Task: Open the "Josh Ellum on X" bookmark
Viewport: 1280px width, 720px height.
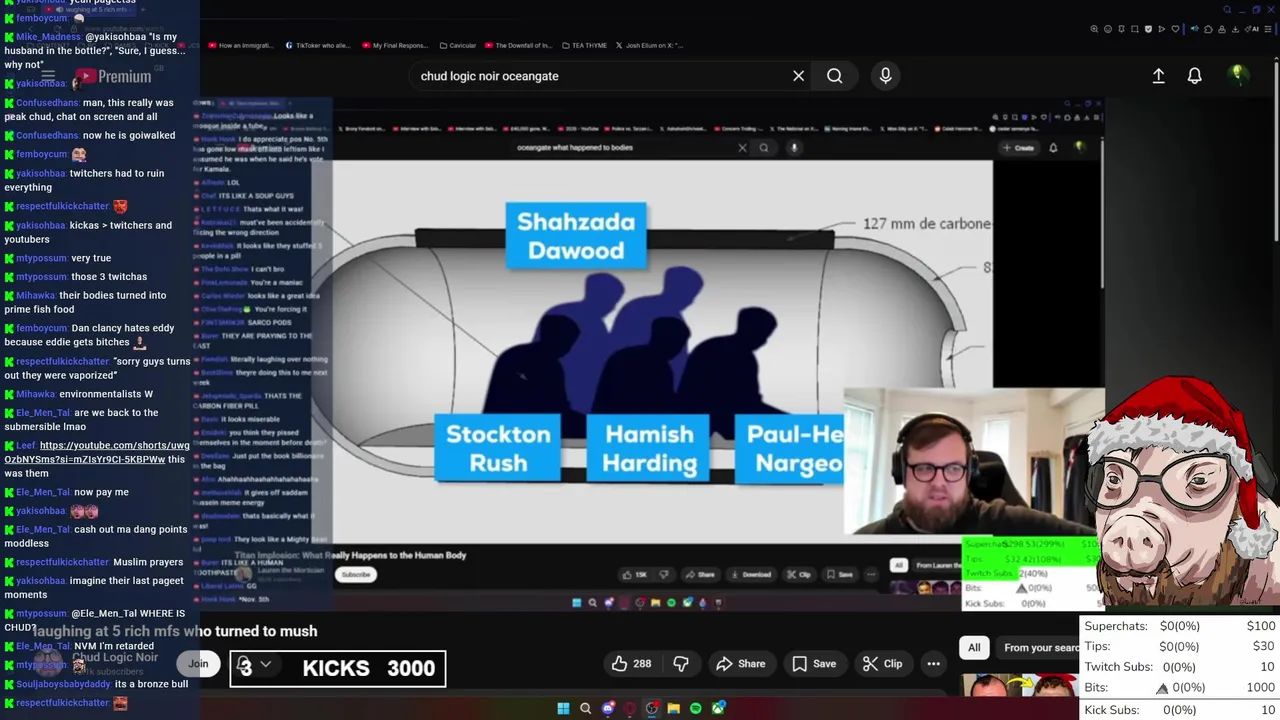Action: click(650, 45)
